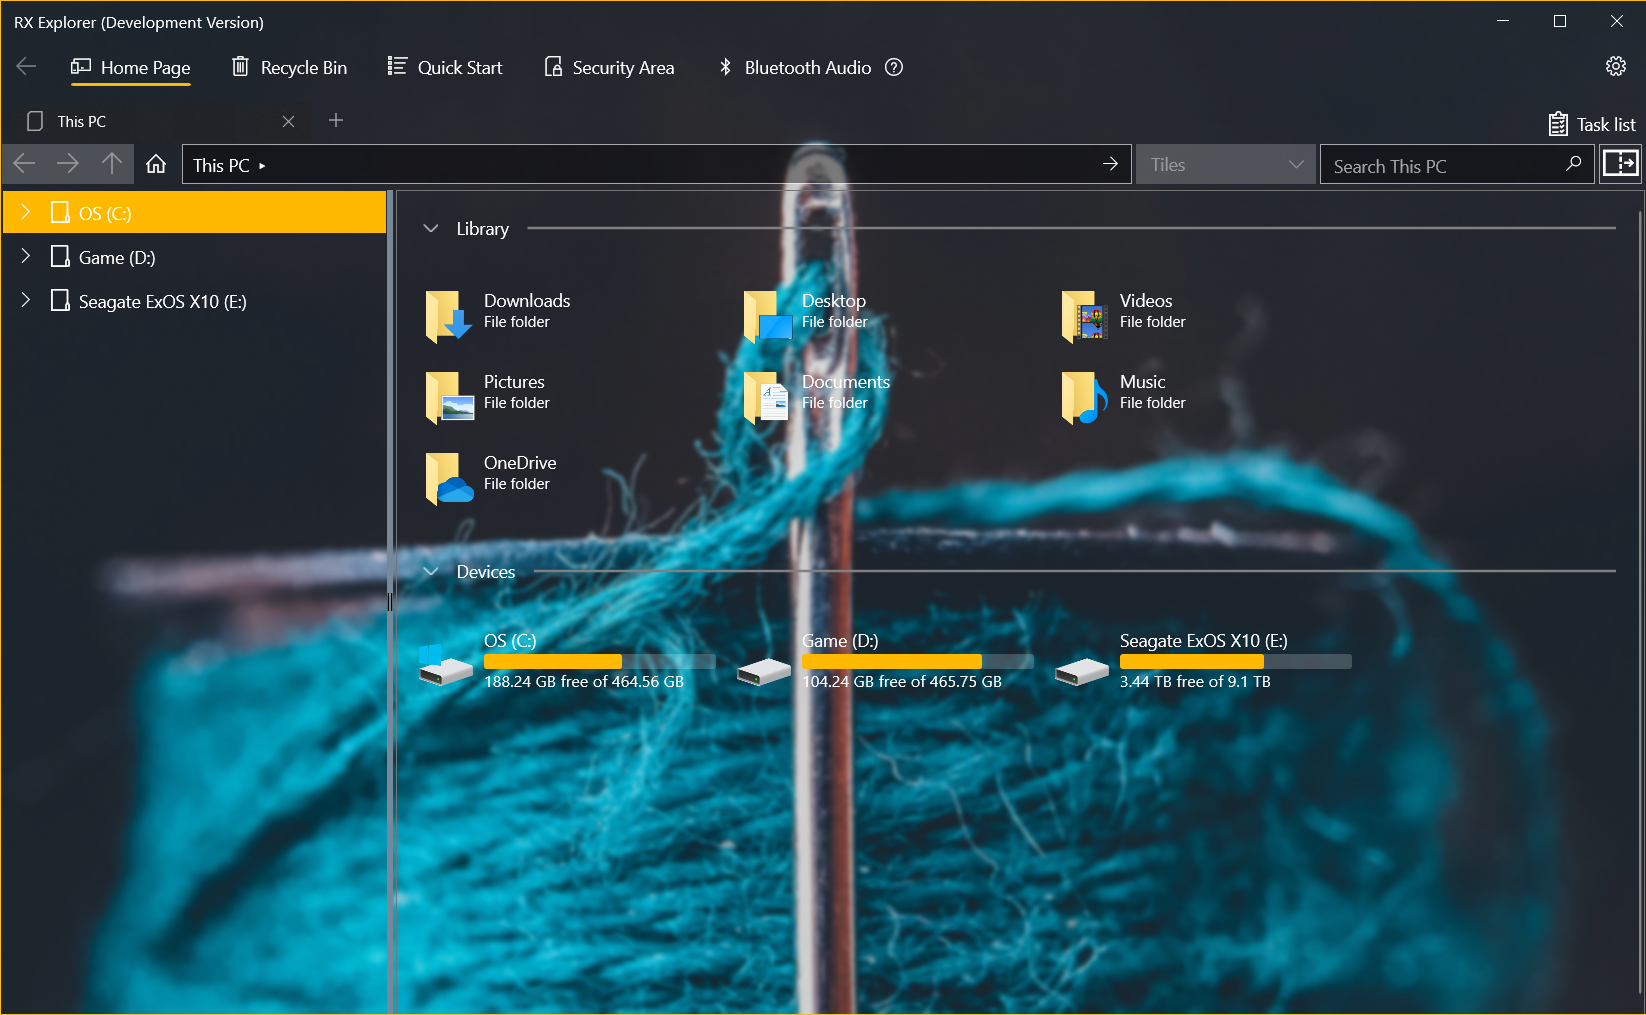Image resolution: width=1646 pixels, height=1015 pixels.
Task: Open the Recycle Bin
Action: [x=289, y=68]
